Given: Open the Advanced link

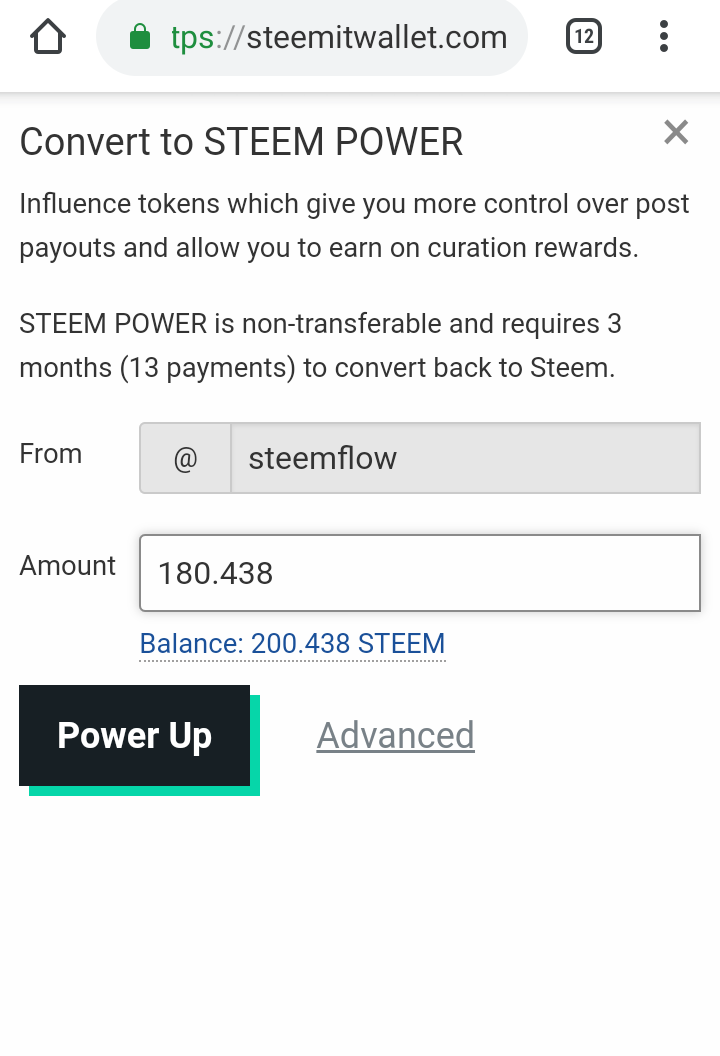Looking at the screenshot, I should [395, 736].
